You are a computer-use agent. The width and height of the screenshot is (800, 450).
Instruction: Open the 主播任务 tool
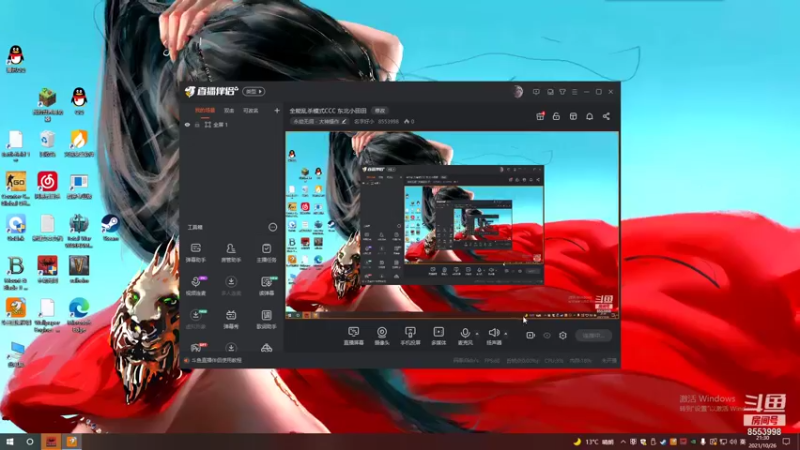coord(266,253)
